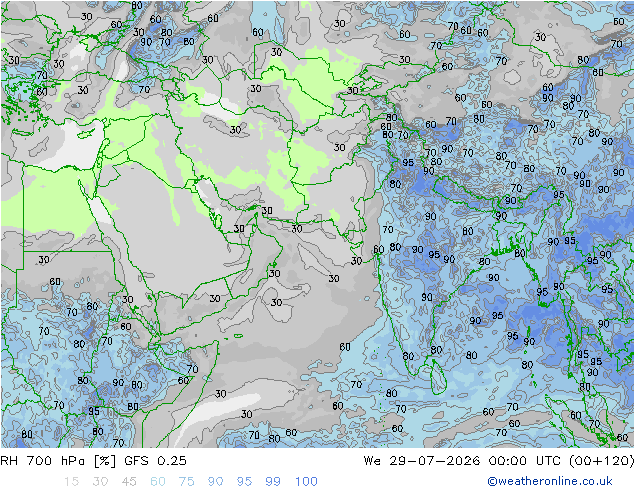This screenshot has height=490, width=634.
Task: Click the forecast date 'We 29-07-2026 00:00 UTC'
Action: click(464, 460)
